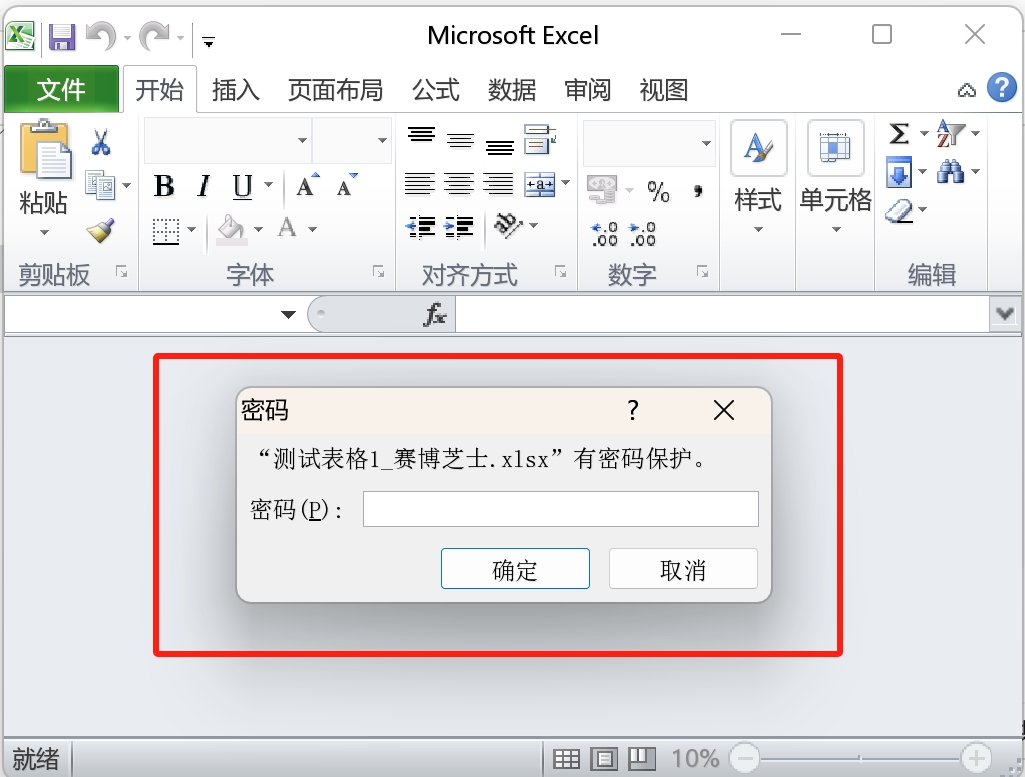
Task: Switch to the 审阅 tab
Action: coord(588,90)
